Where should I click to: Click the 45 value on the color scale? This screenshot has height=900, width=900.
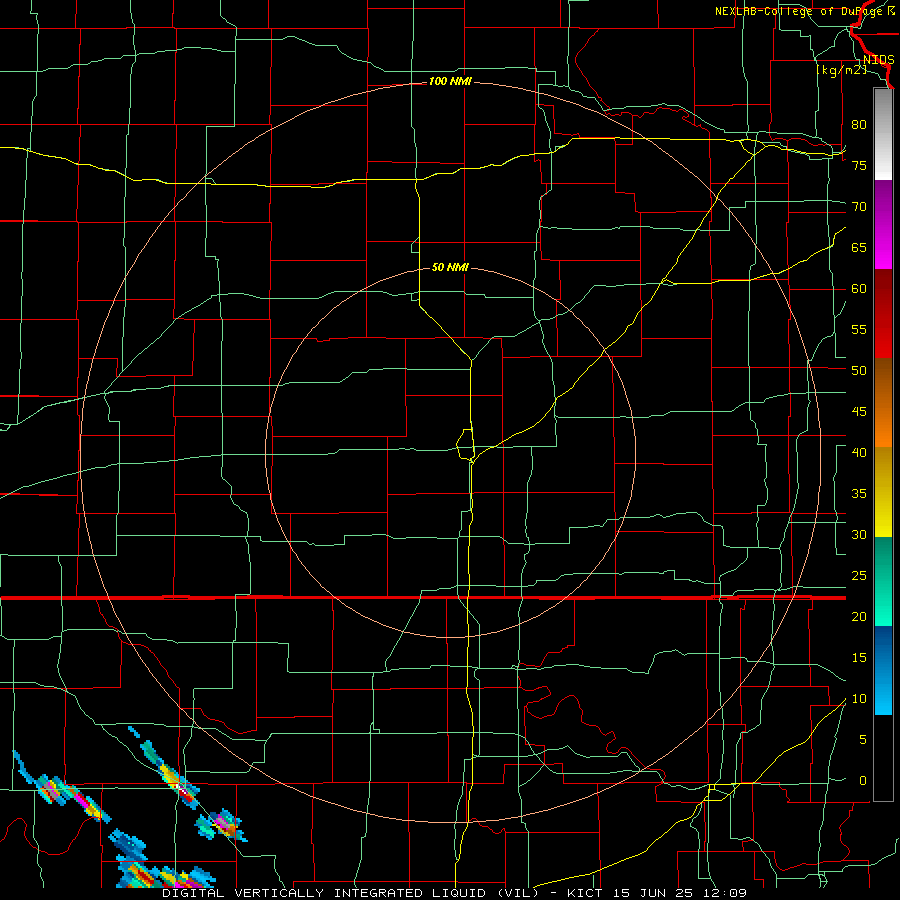pyautogui.click(x=859, y=412)
